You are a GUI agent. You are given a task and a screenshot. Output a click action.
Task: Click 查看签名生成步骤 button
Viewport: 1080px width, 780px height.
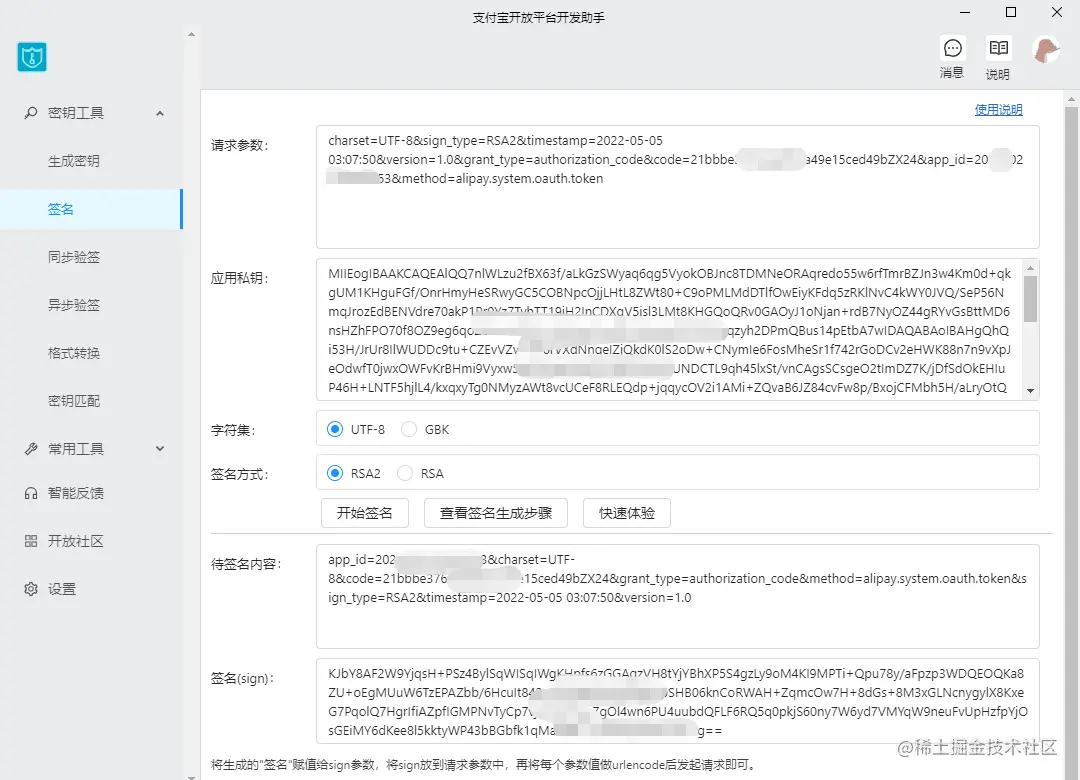coord(495,513)
